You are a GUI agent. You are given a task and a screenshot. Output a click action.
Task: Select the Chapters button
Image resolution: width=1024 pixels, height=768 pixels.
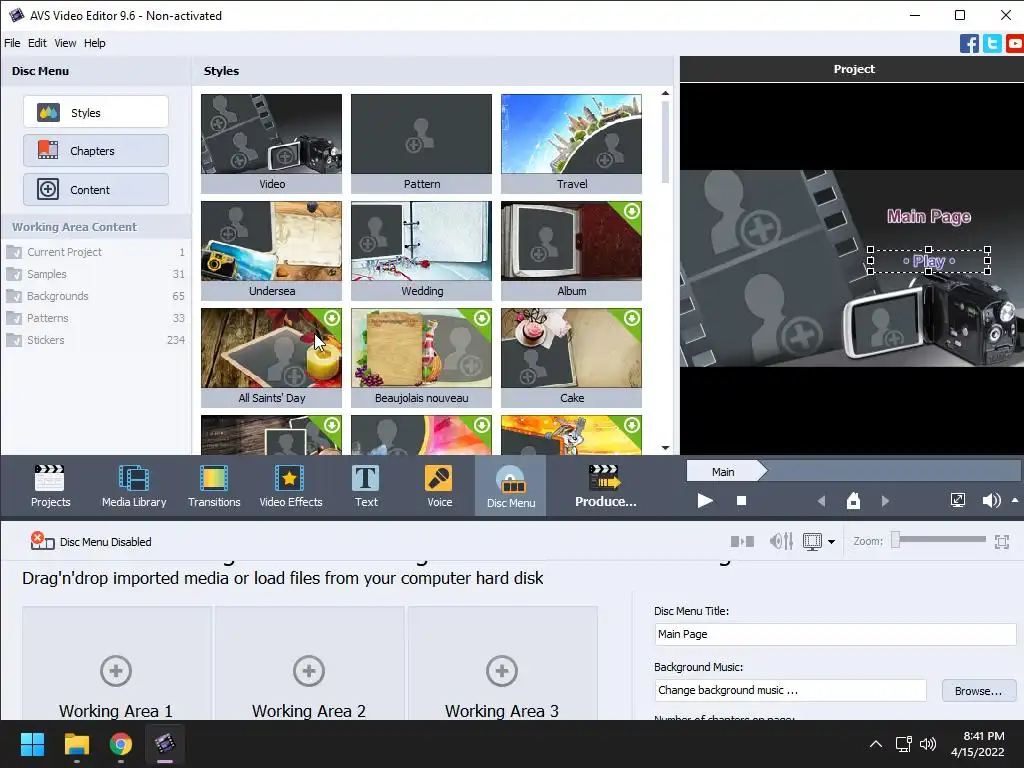point(96,151)
